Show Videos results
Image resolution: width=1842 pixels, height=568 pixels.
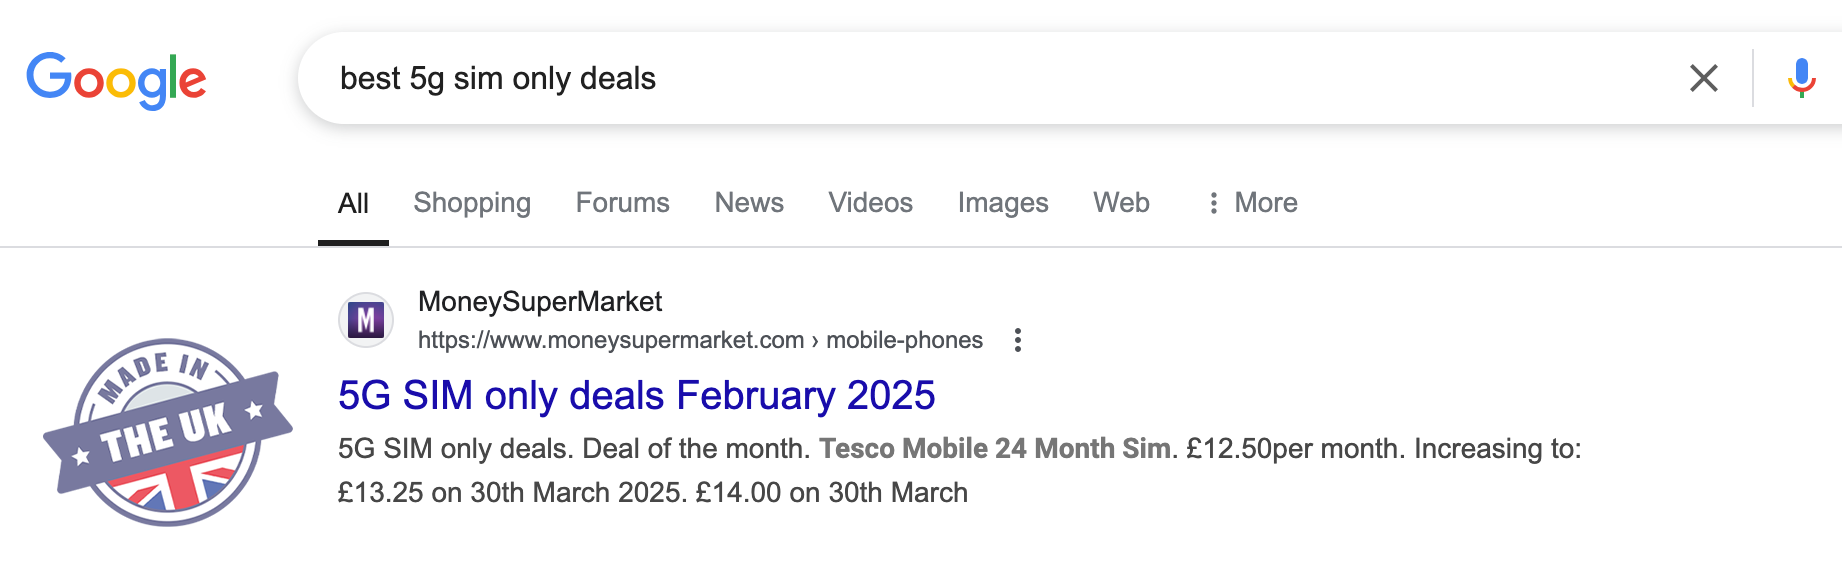pos(870,203)
